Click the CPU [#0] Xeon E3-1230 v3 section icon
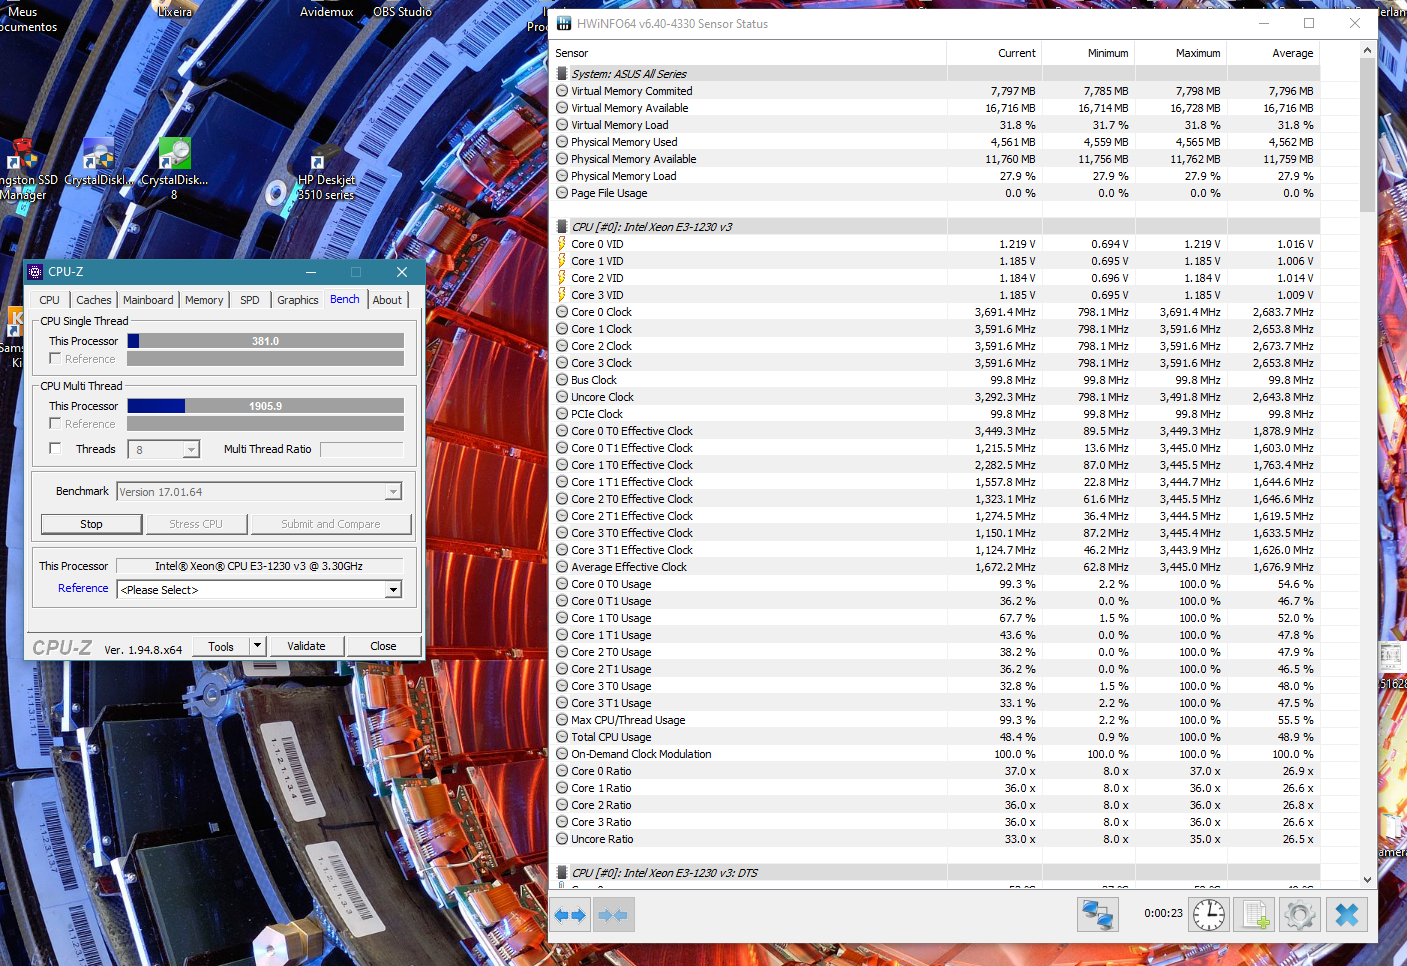The height and width of the screenshot is (966, 1407). click(x=562, y=227)
